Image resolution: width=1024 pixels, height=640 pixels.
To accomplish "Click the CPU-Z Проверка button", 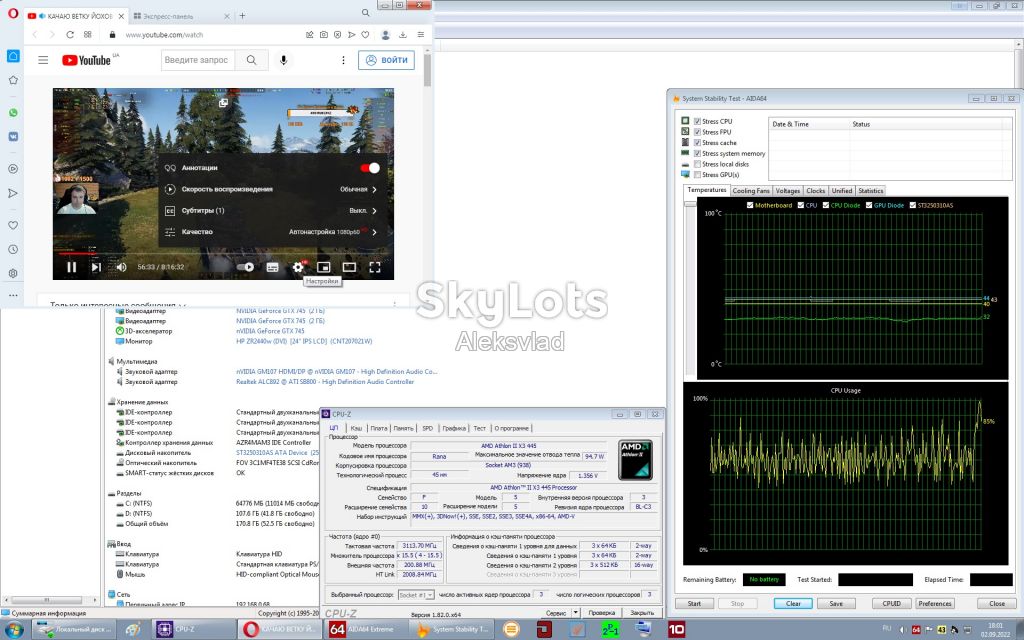I will [601, 613].
